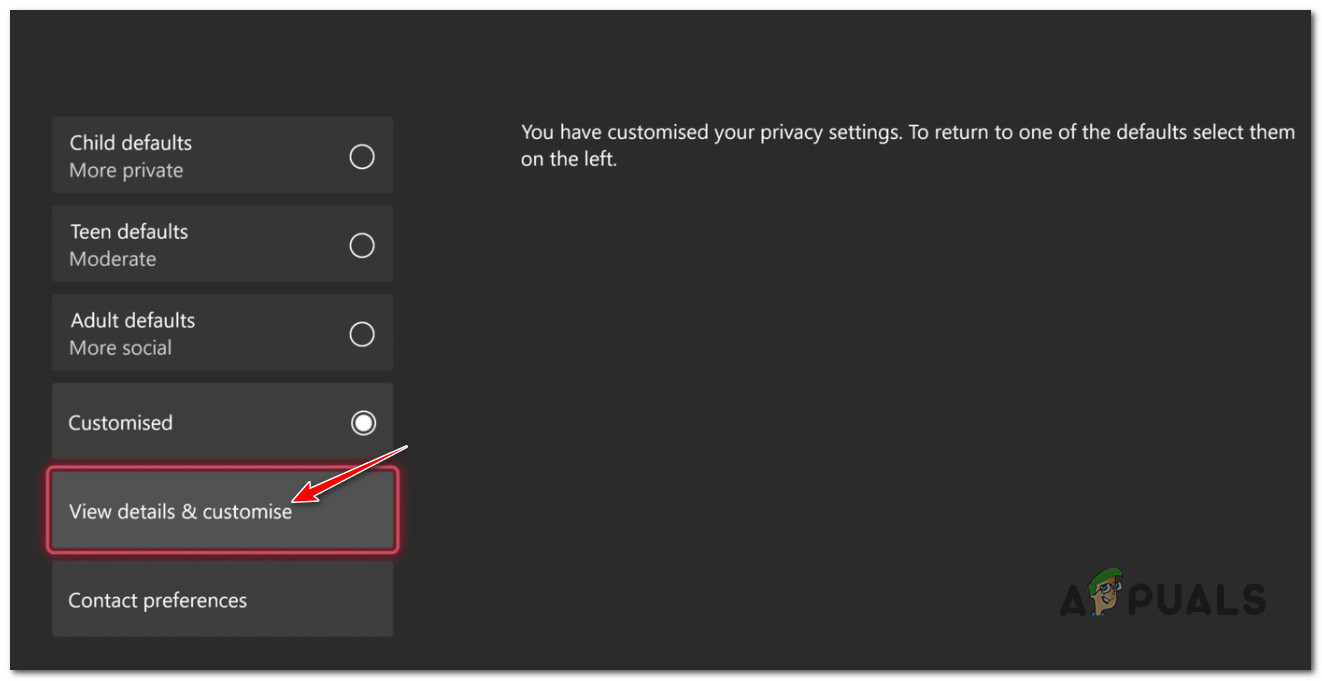The width and height of the screenshot is (1322, 681).
Task: Click the "Customised" label text
Action: [120, 423]
